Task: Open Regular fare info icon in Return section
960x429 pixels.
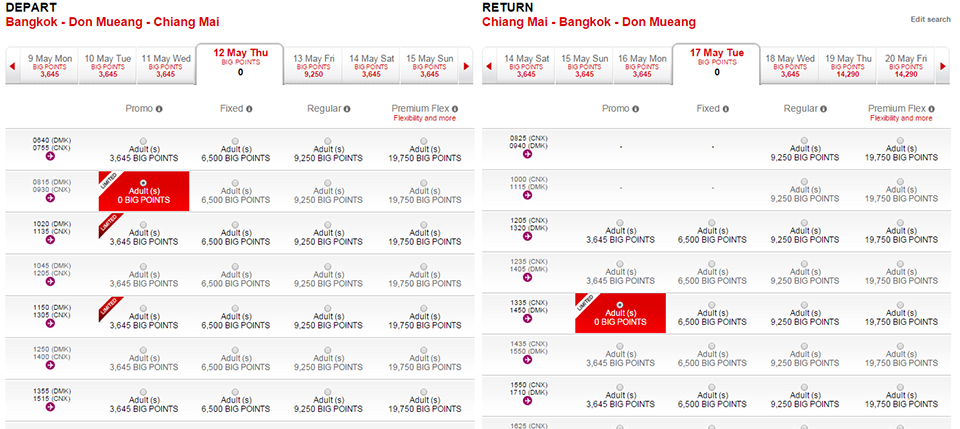Action: tap(823, 109)
